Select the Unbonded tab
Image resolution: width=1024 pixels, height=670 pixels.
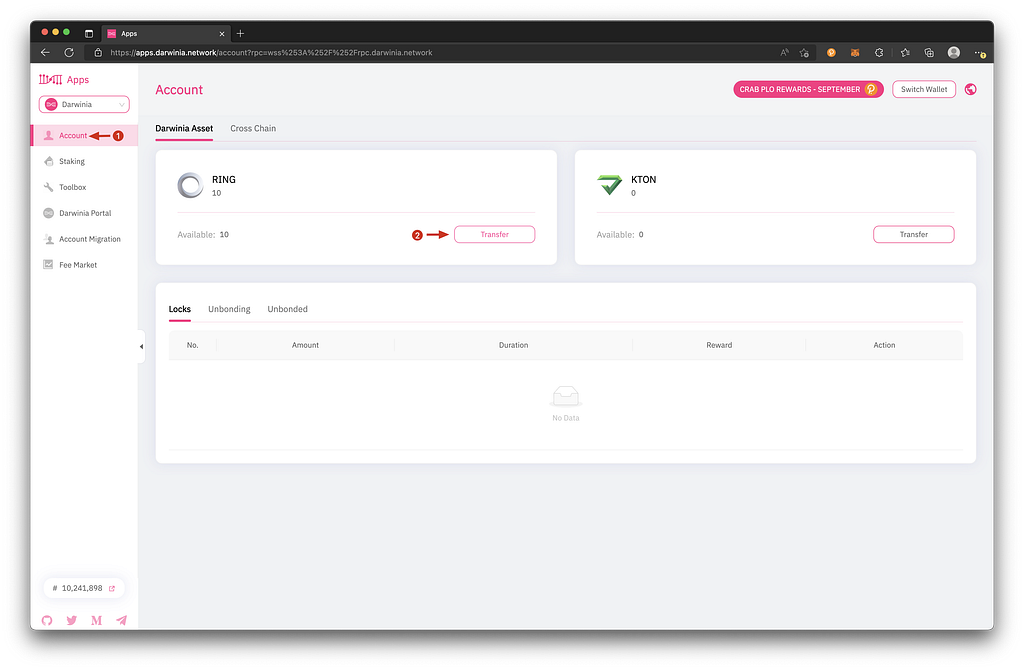click(x=287, y=310)
